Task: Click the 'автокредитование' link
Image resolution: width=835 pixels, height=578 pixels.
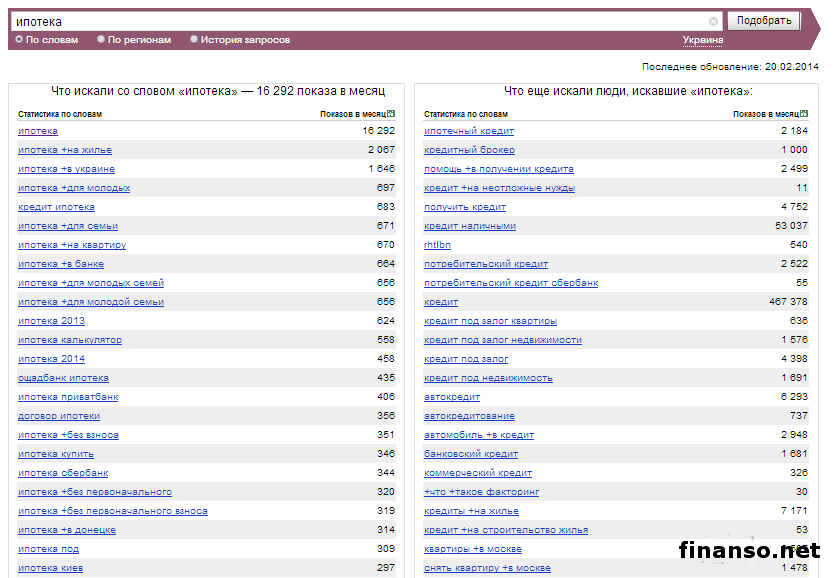Action: click(x=469, y=416)
